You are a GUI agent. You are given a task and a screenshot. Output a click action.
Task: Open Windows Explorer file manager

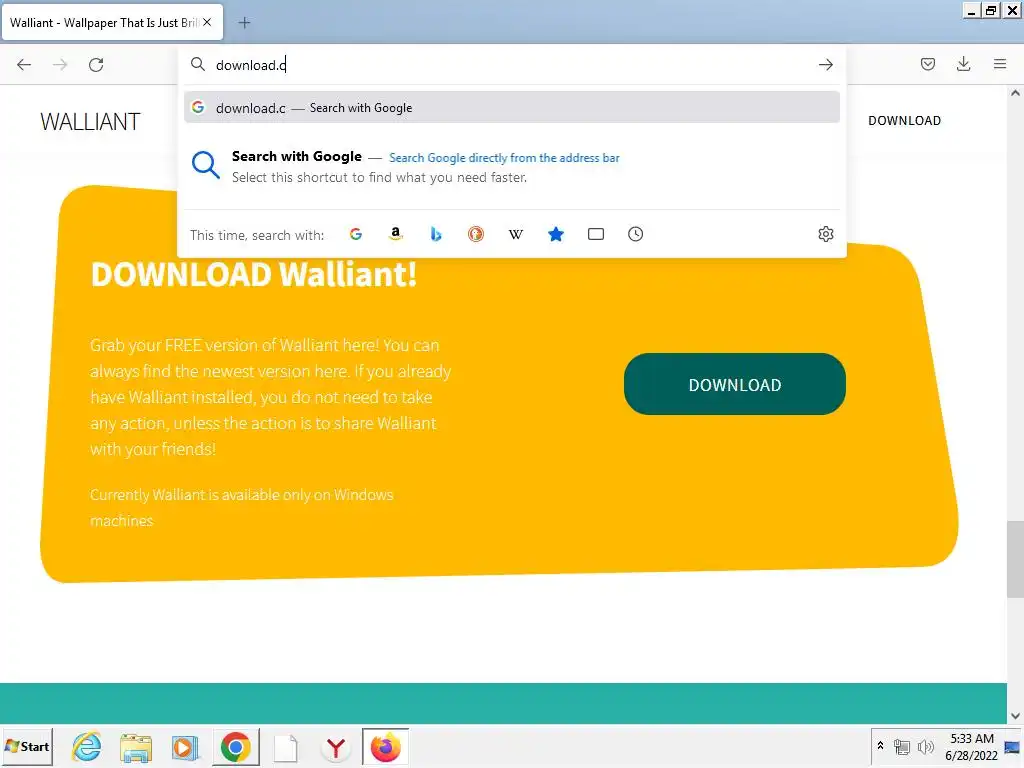pos(136,746)
